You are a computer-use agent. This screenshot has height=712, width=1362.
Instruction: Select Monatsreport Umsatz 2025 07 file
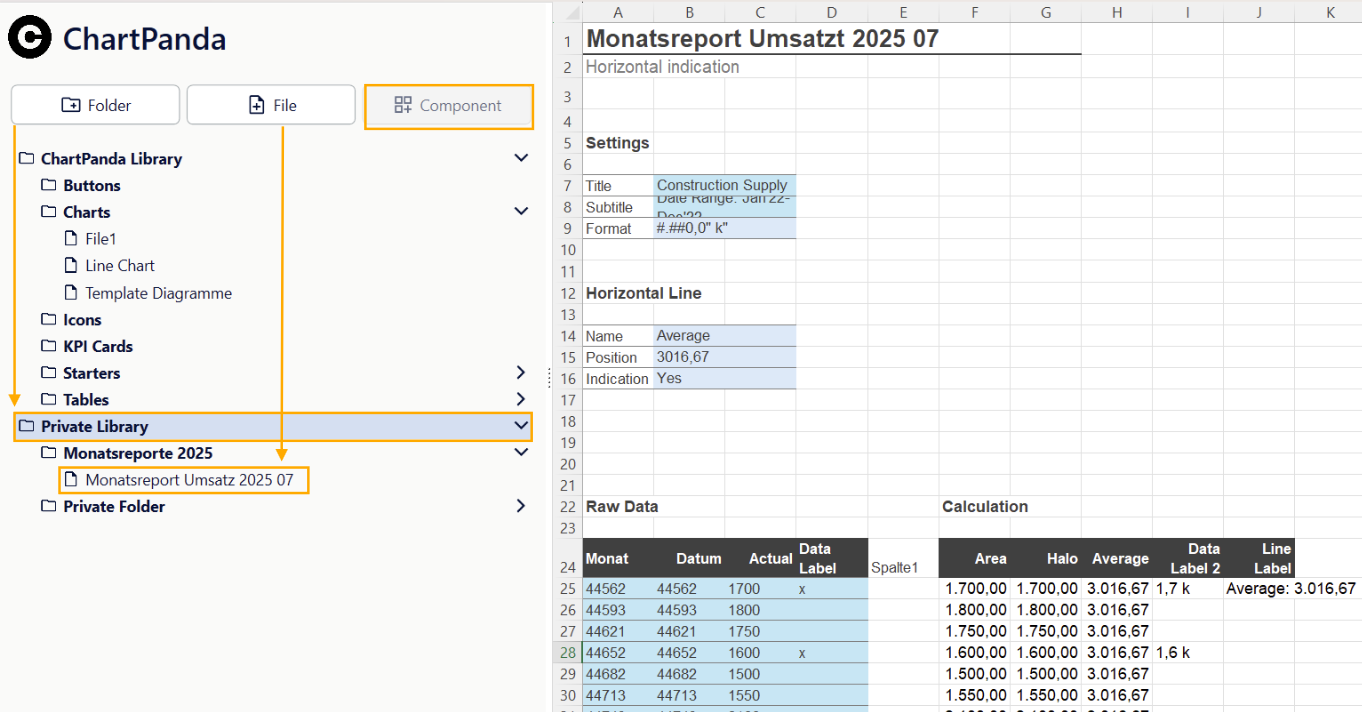[189, 480]
